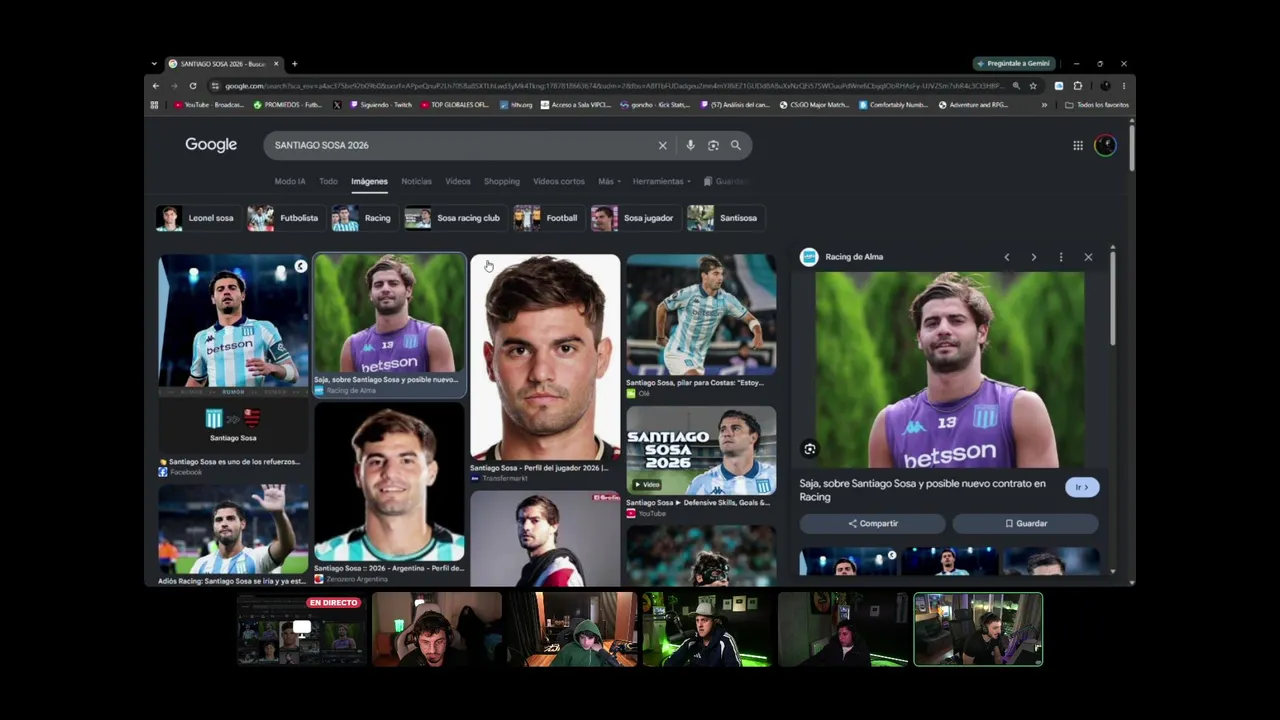
Task: Open the bookmarks bar apps grid icon
Action: (154, 105)
